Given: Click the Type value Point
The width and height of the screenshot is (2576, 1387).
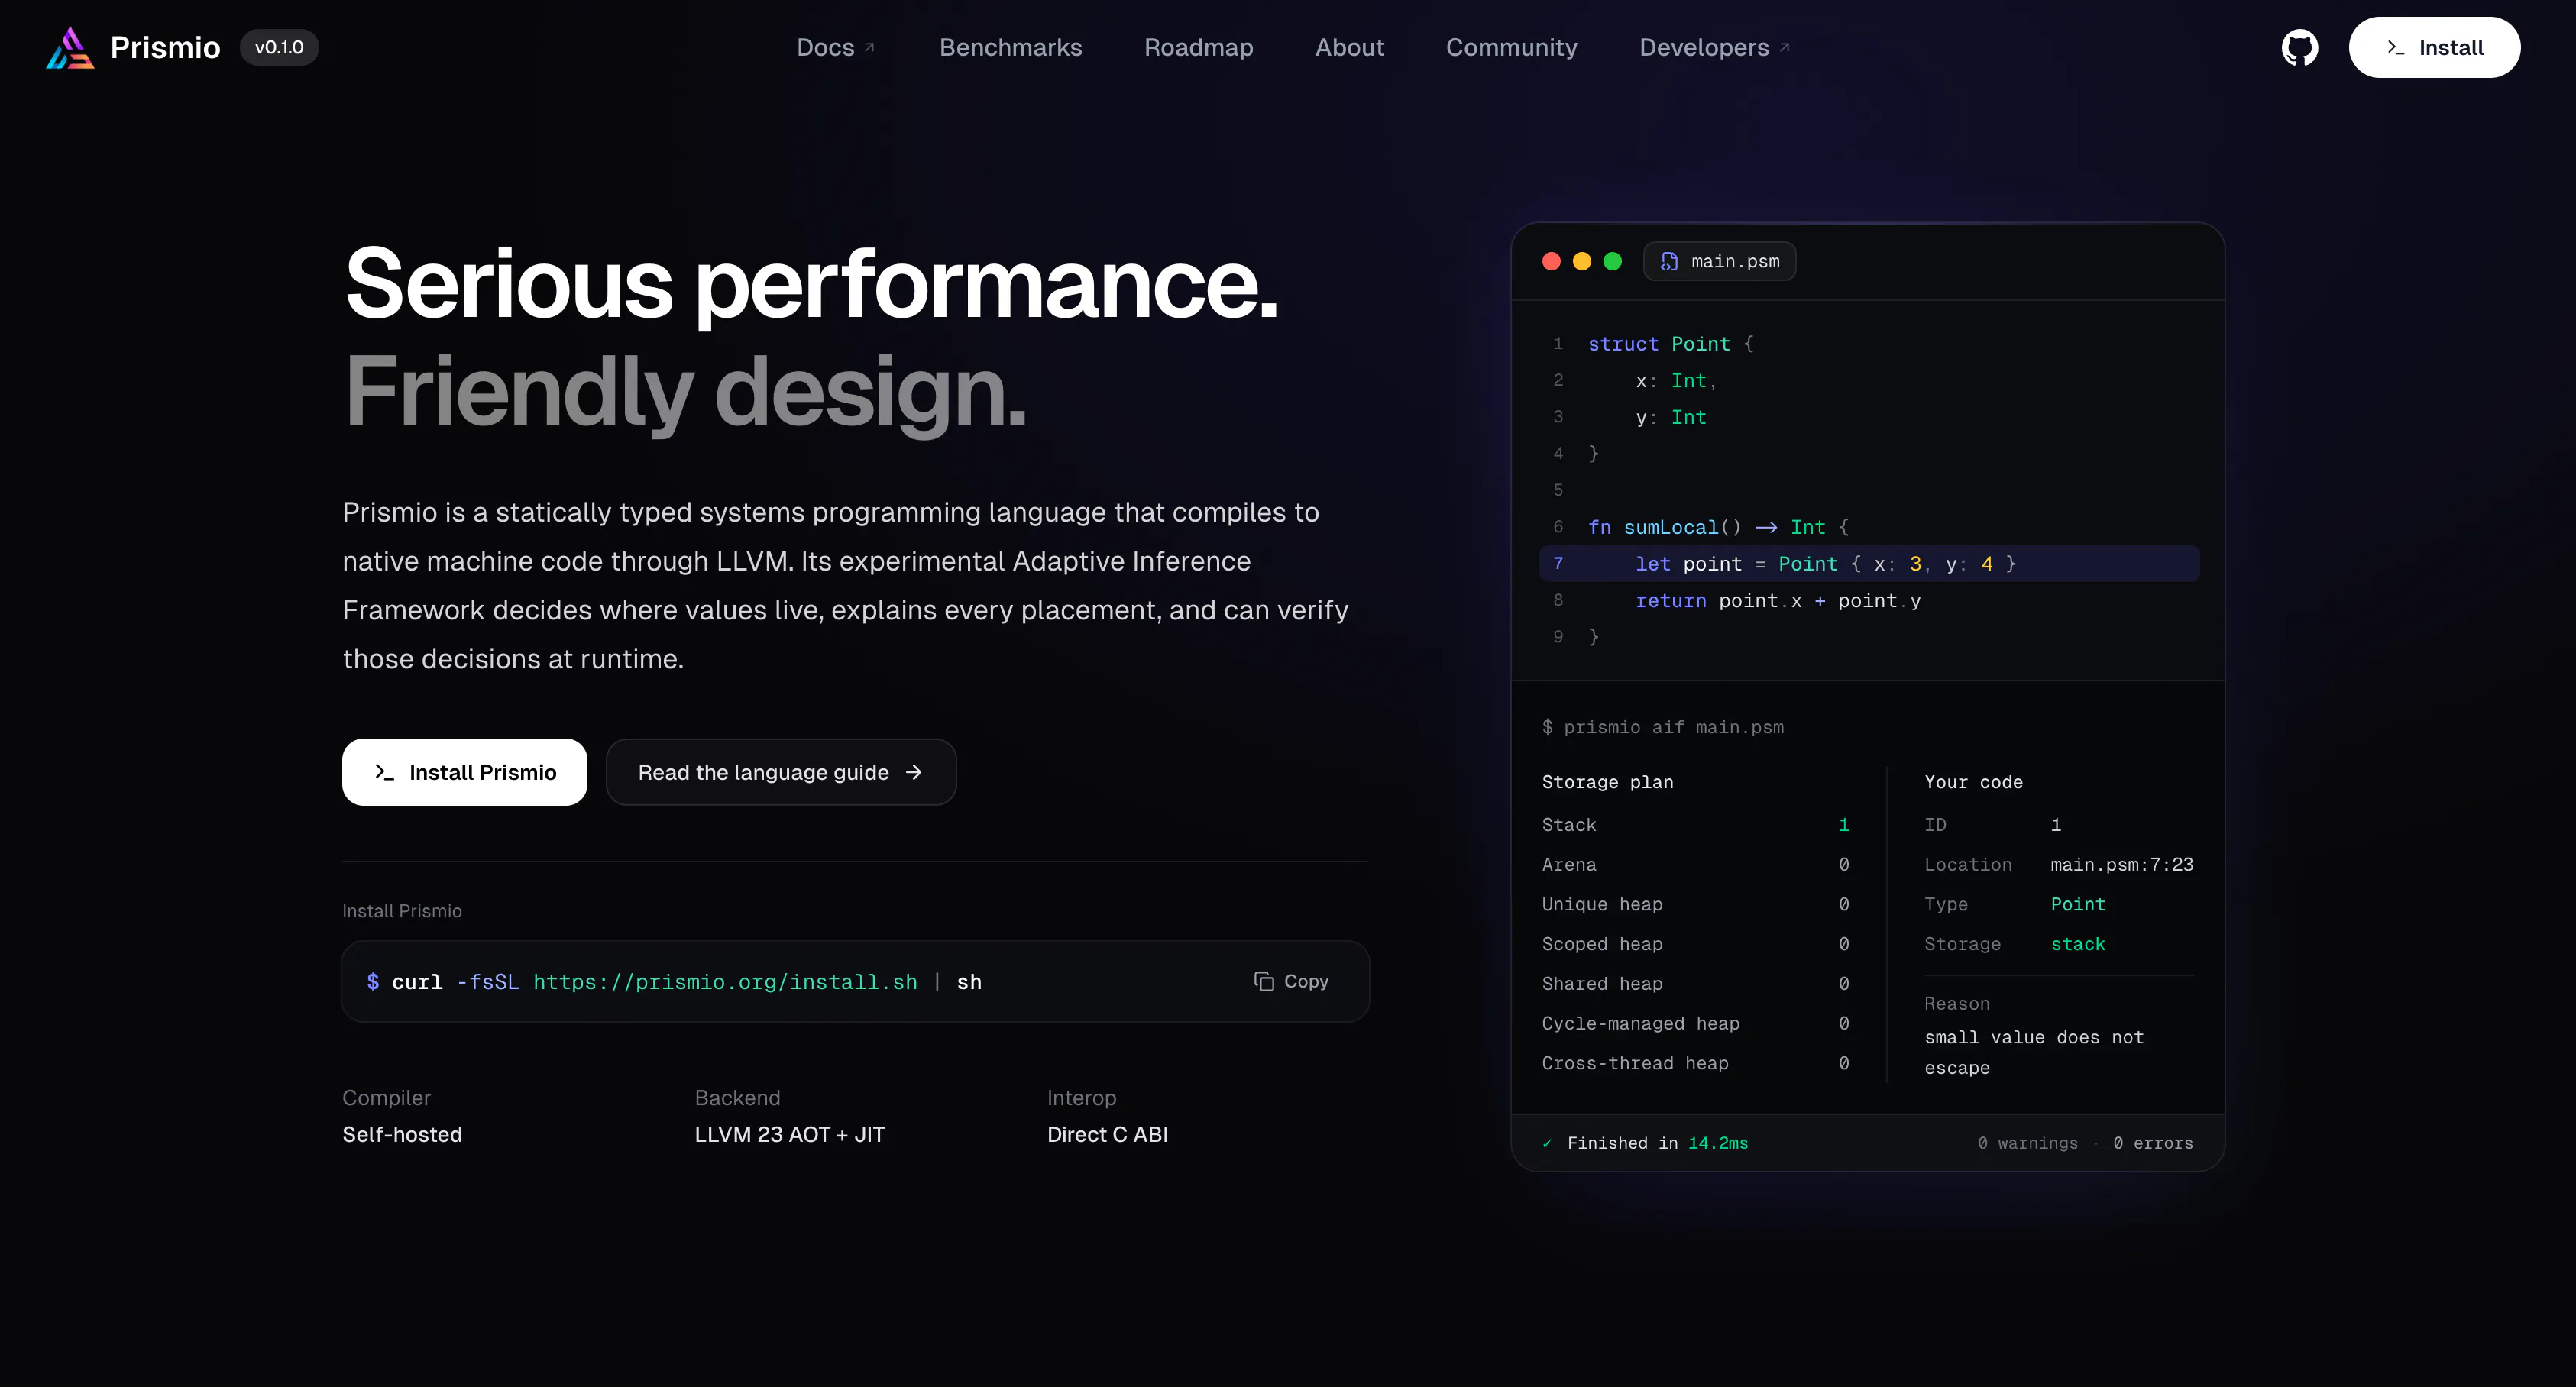Looking at the screenshot, I should point(2077,904).
